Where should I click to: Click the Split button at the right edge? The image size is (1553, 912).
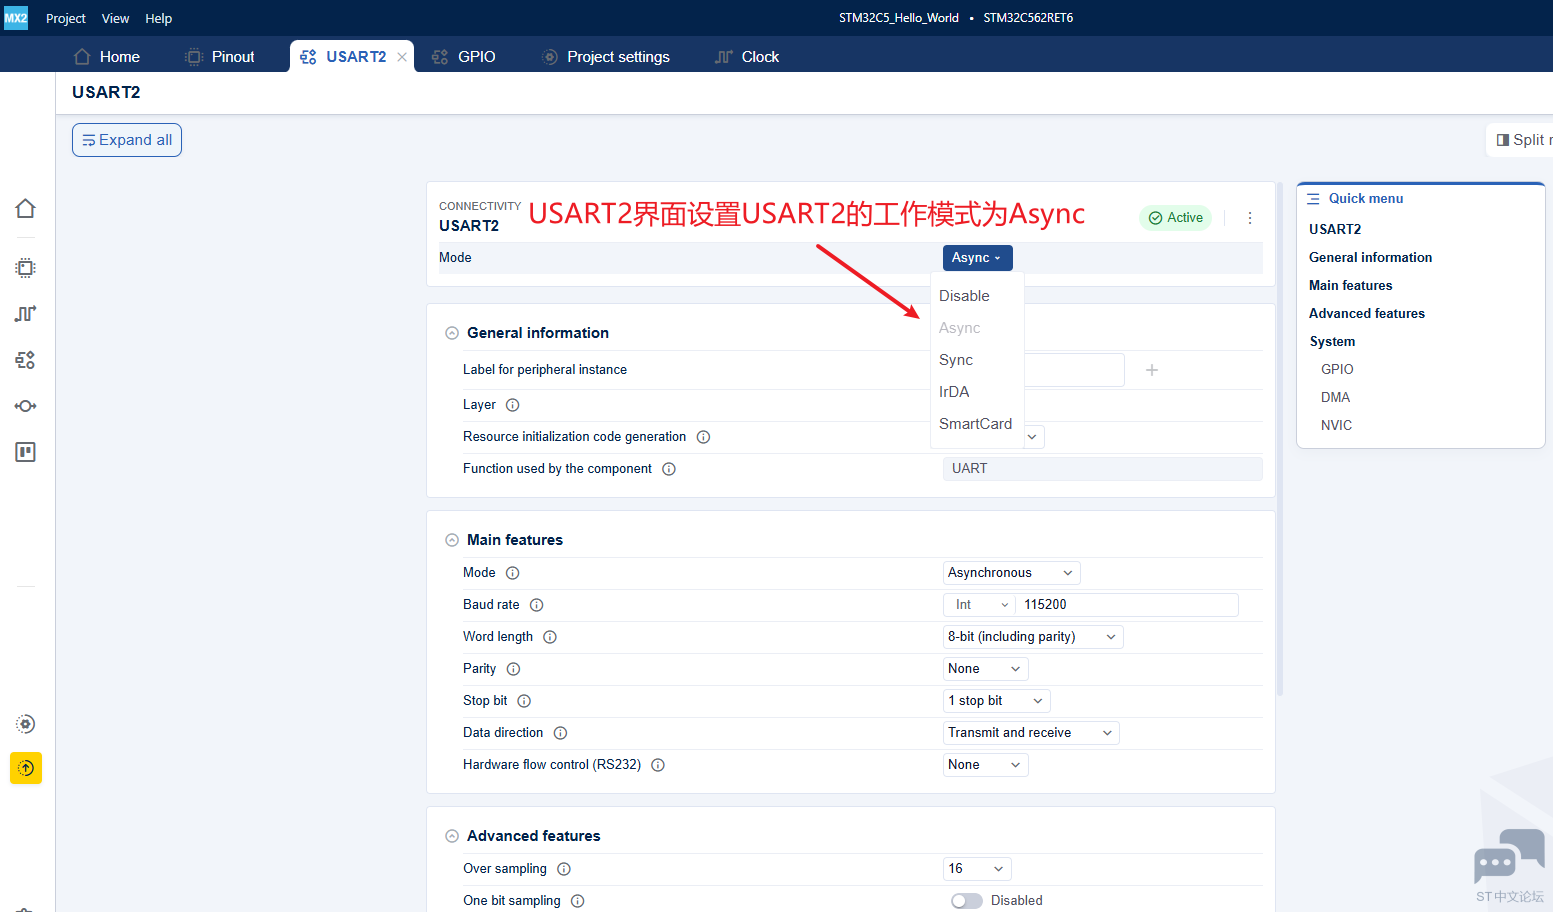click(x=1520, y=140)
